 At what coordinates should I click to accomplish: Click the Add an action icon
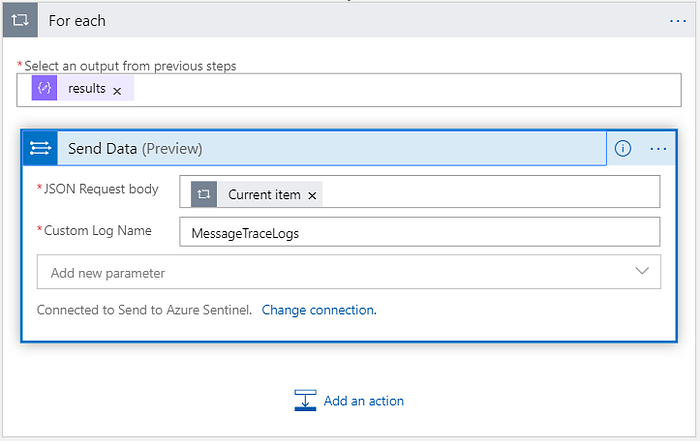click(305, 400)
